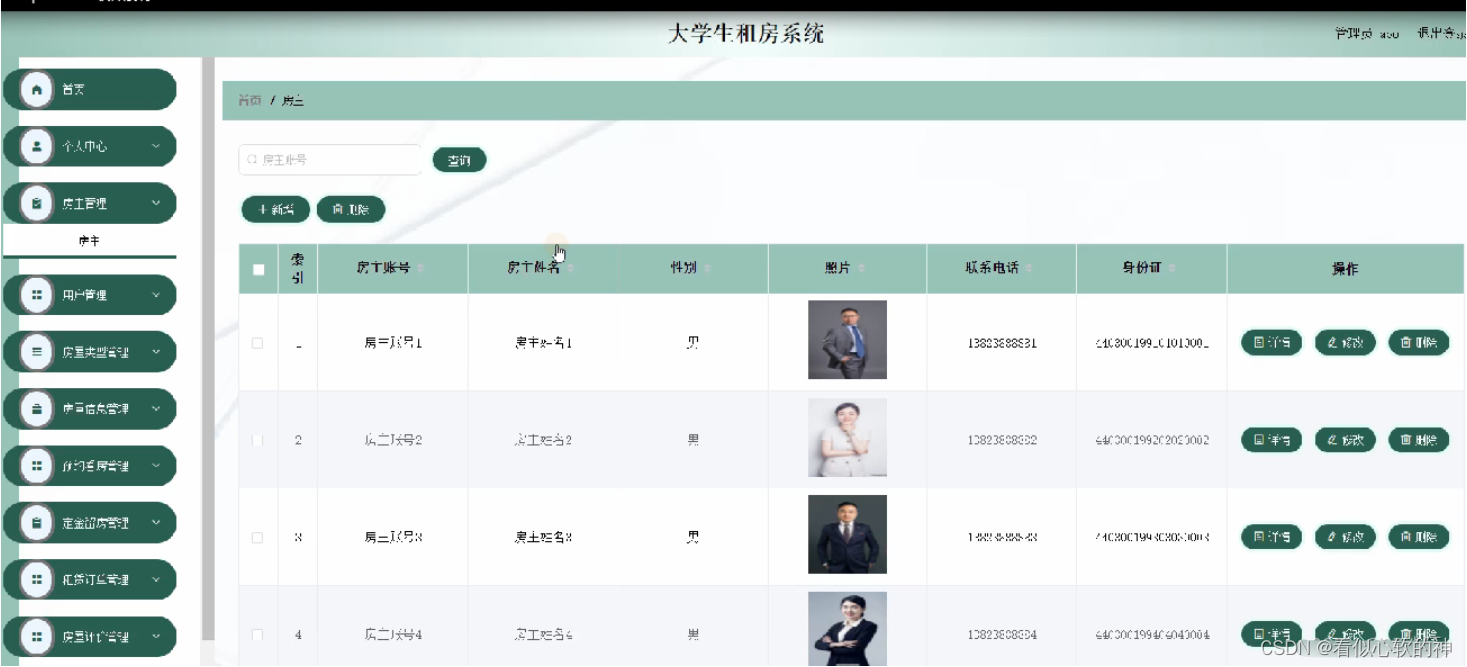The height and width of the screenshot is (667, 1467).
Task: Click the 用户管理 grid icon
Action: point(37,295)
